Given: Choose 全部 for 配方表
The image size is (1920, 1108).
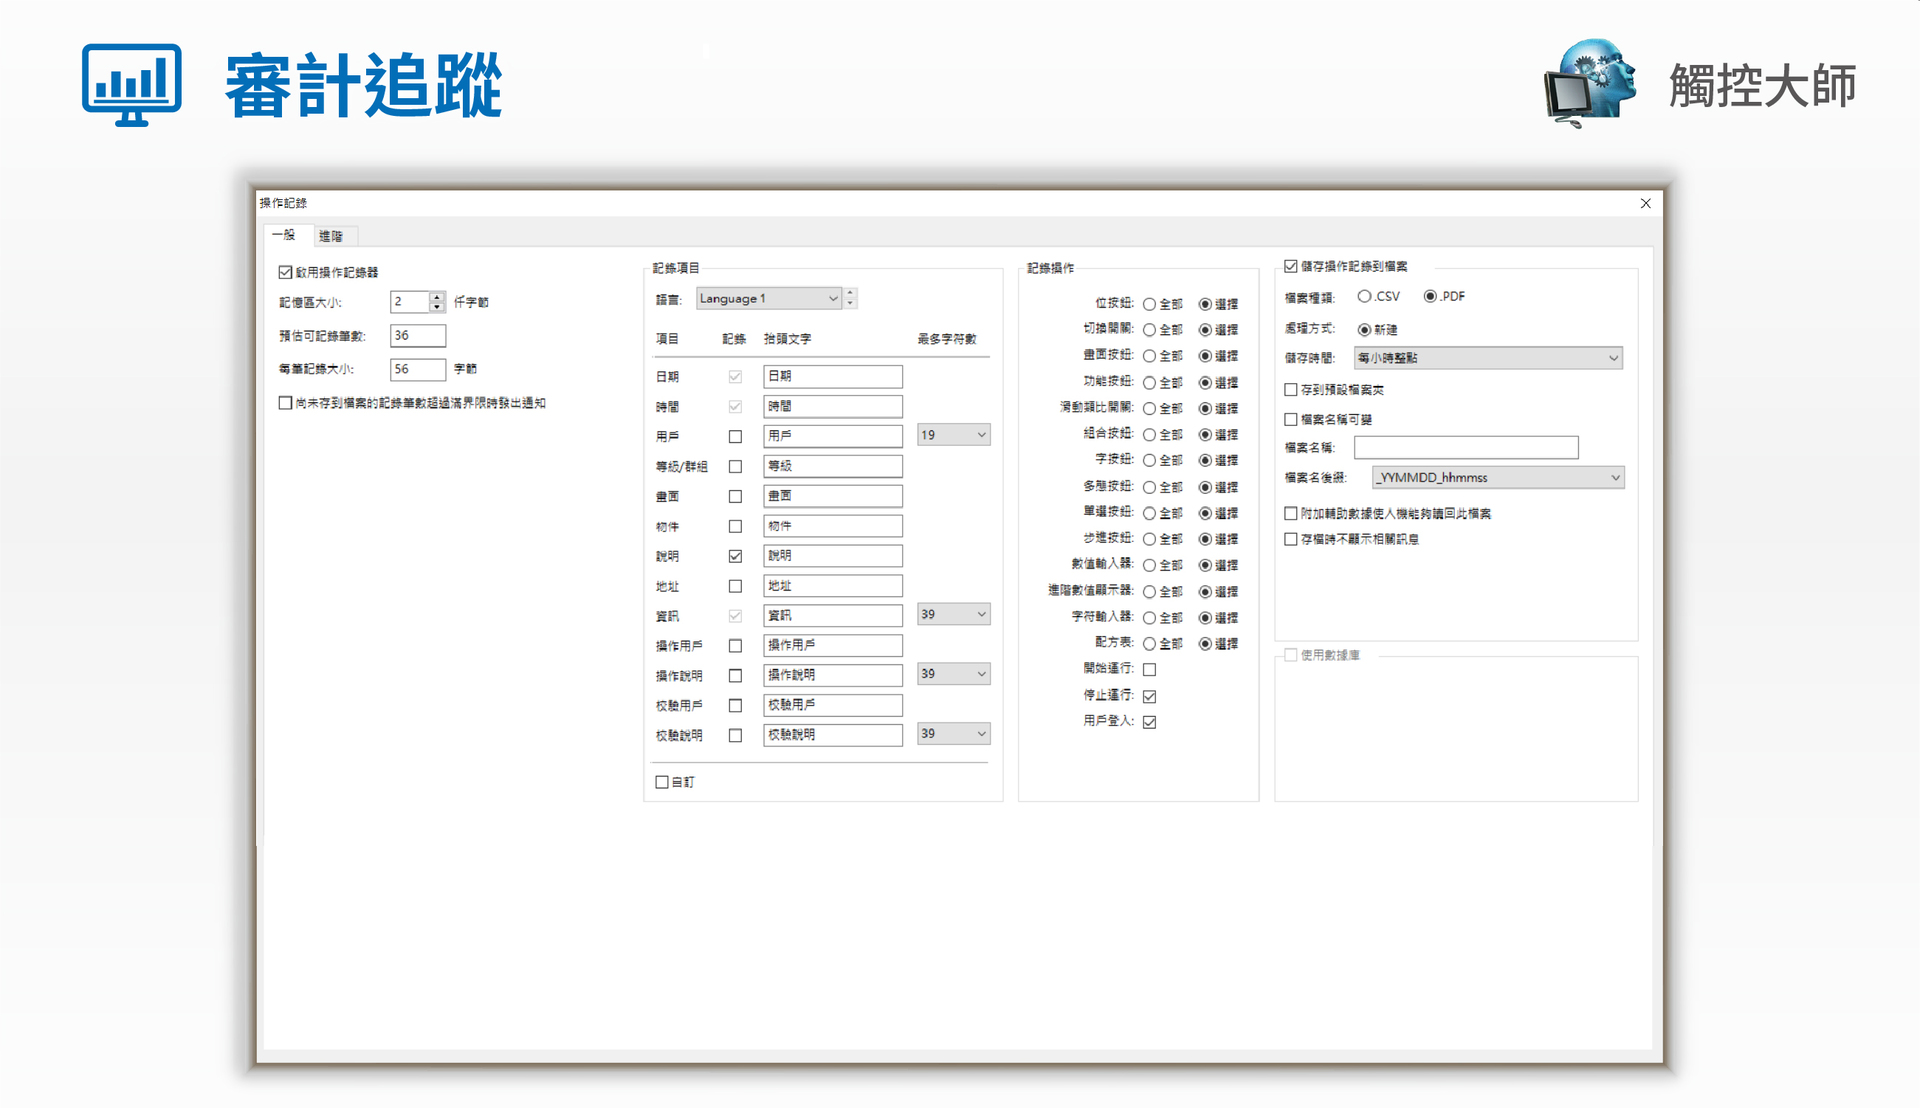Looking at the screenshot, I should point(1150,644).
